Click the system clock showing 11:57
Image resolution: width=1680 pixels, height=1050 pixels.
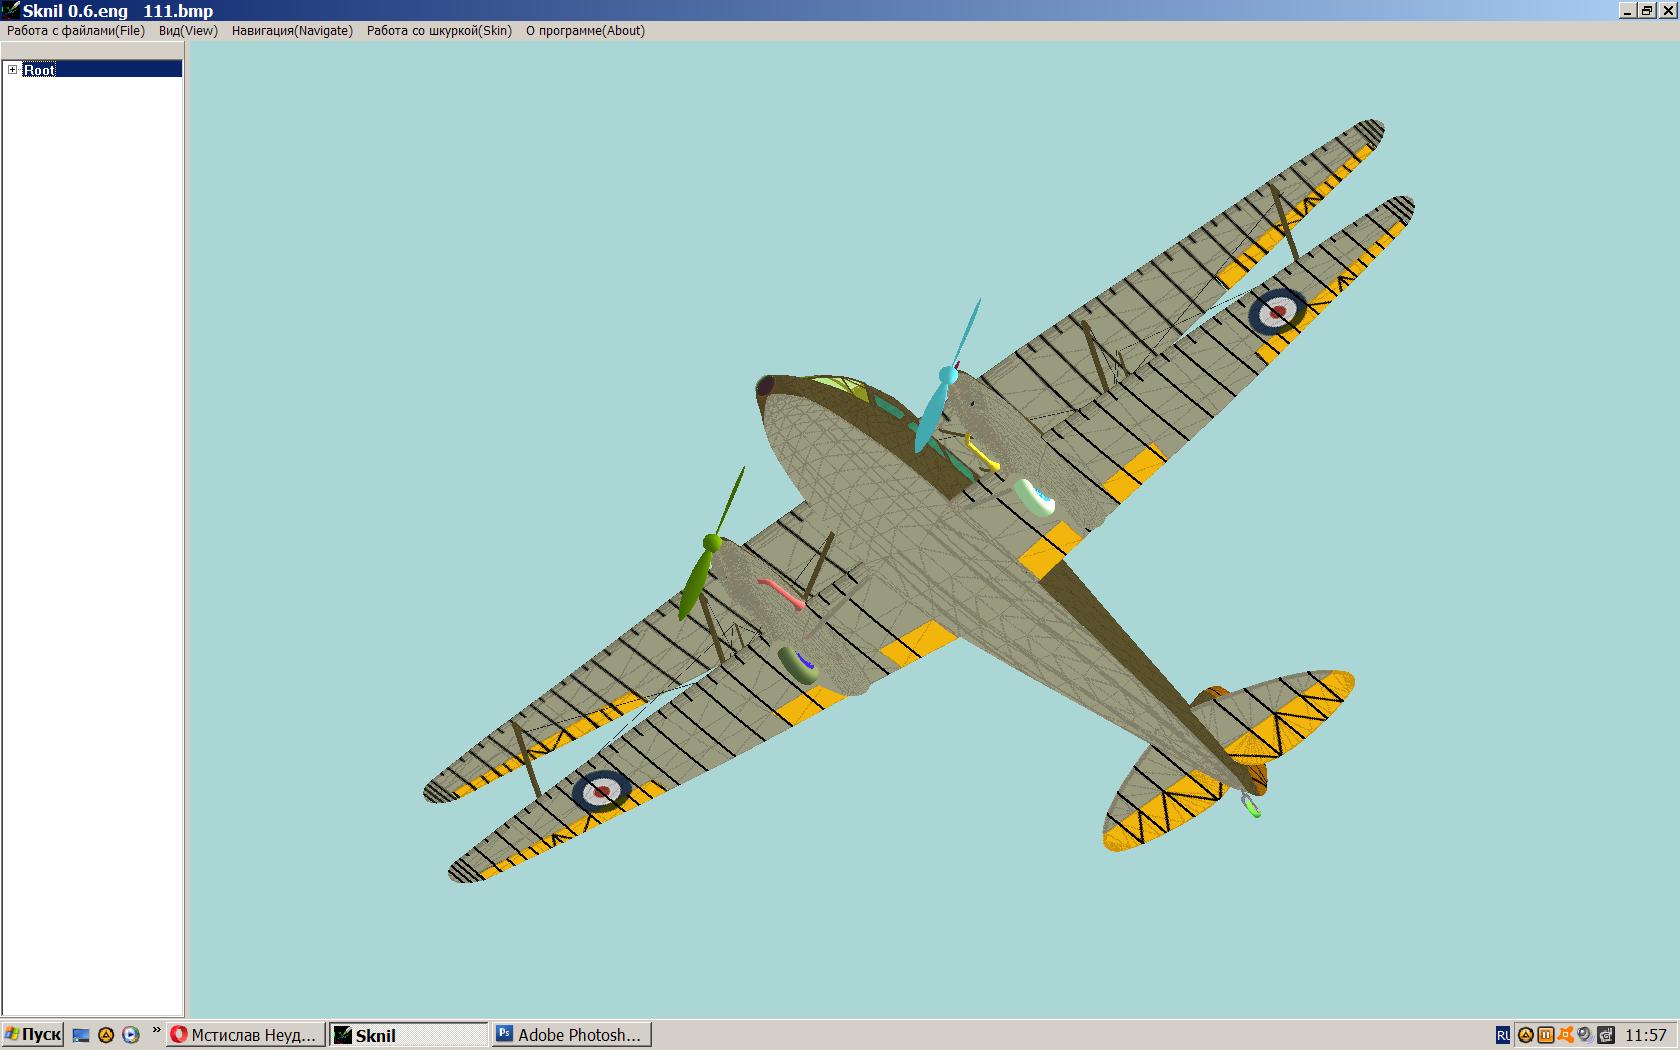point(1646,1036)
